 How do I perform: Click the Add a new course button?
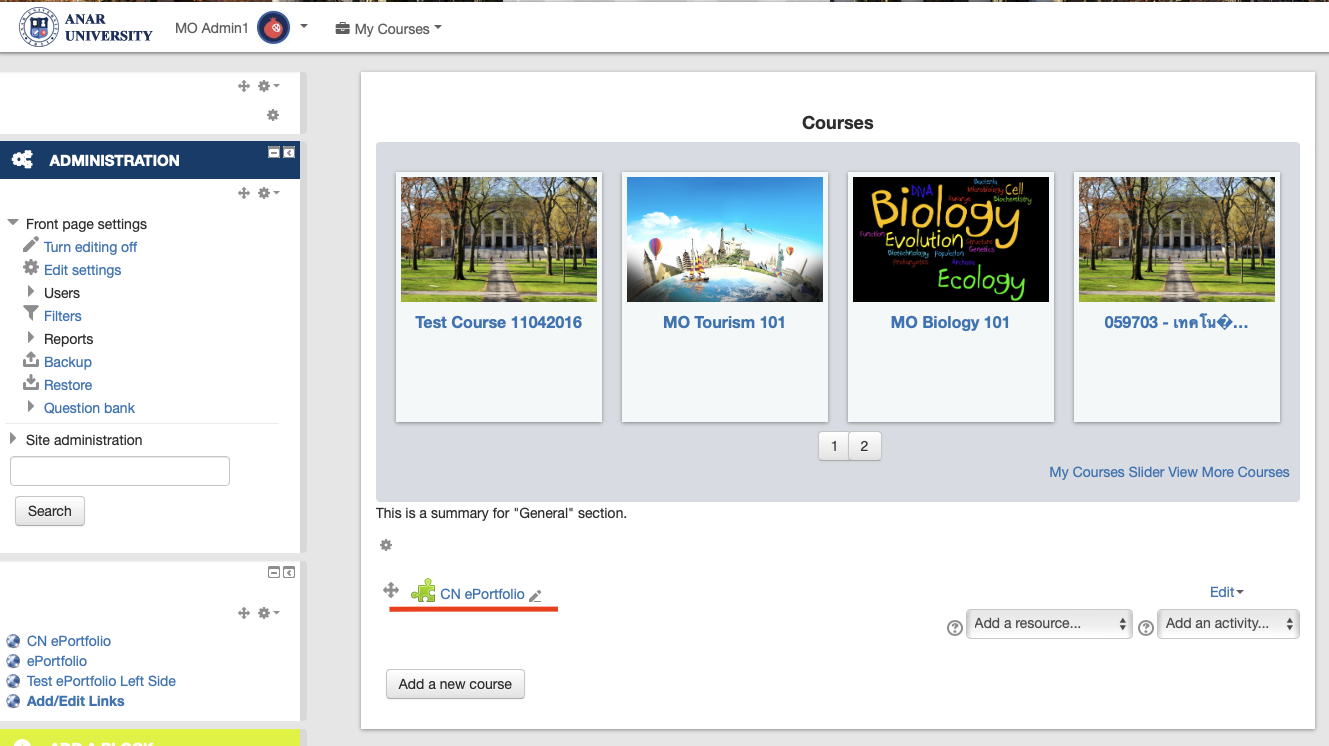pos(455,684)
